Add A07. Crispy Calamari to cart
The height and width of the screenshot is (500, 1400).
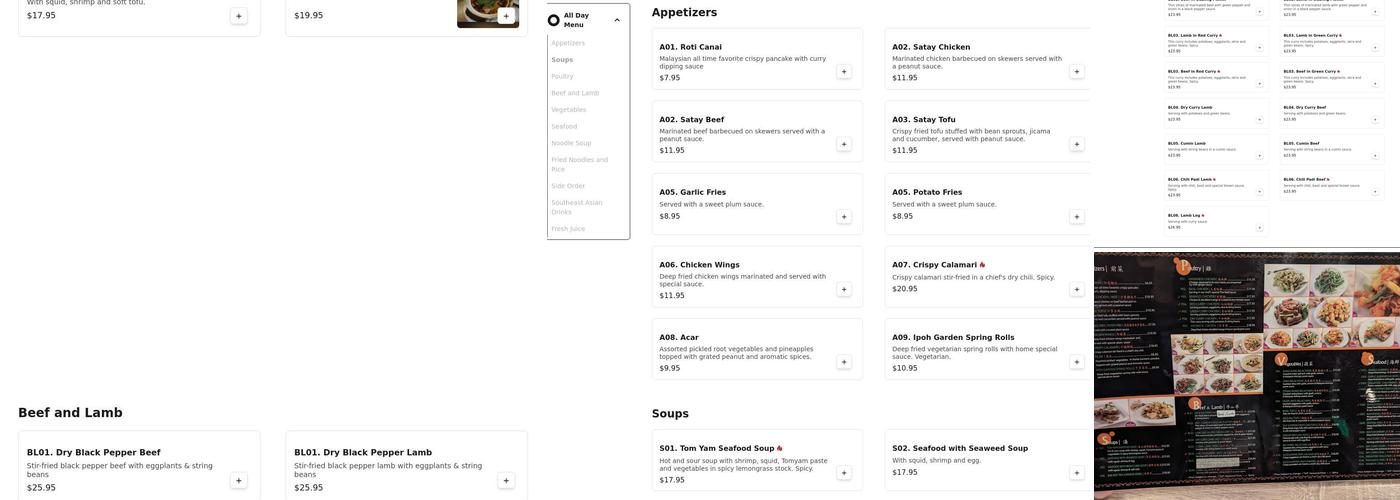coord(1076,290)
